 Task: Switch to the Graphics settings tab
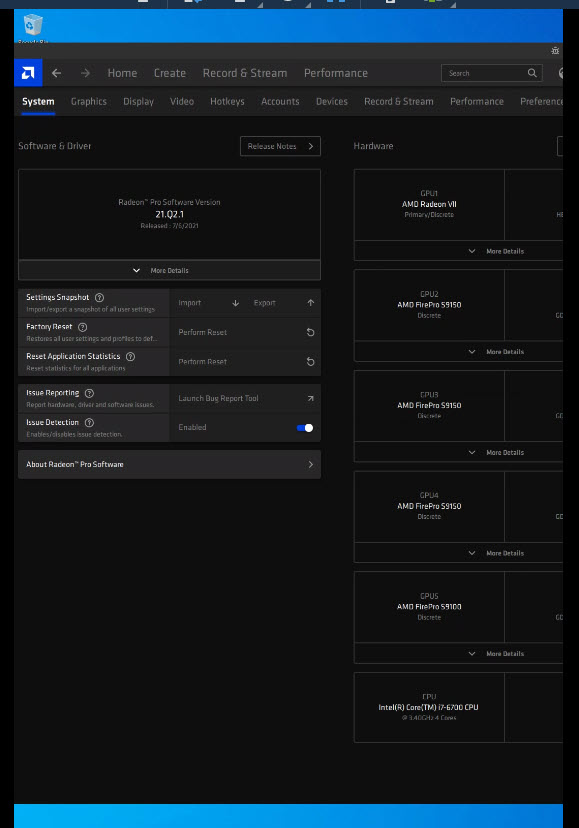(88, 101)
